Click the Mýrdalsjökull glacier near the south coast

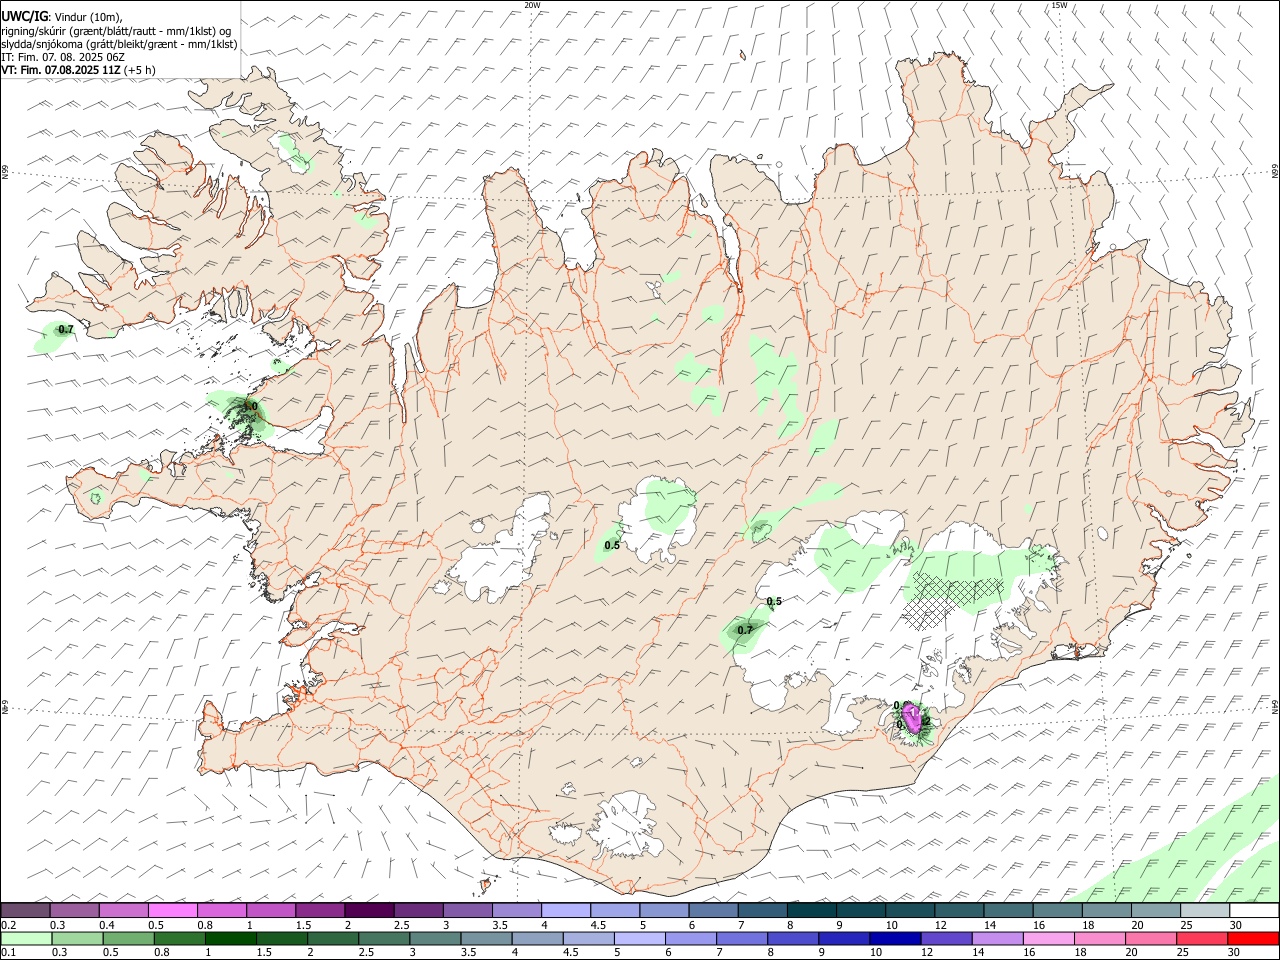click(x=627, y=826)
